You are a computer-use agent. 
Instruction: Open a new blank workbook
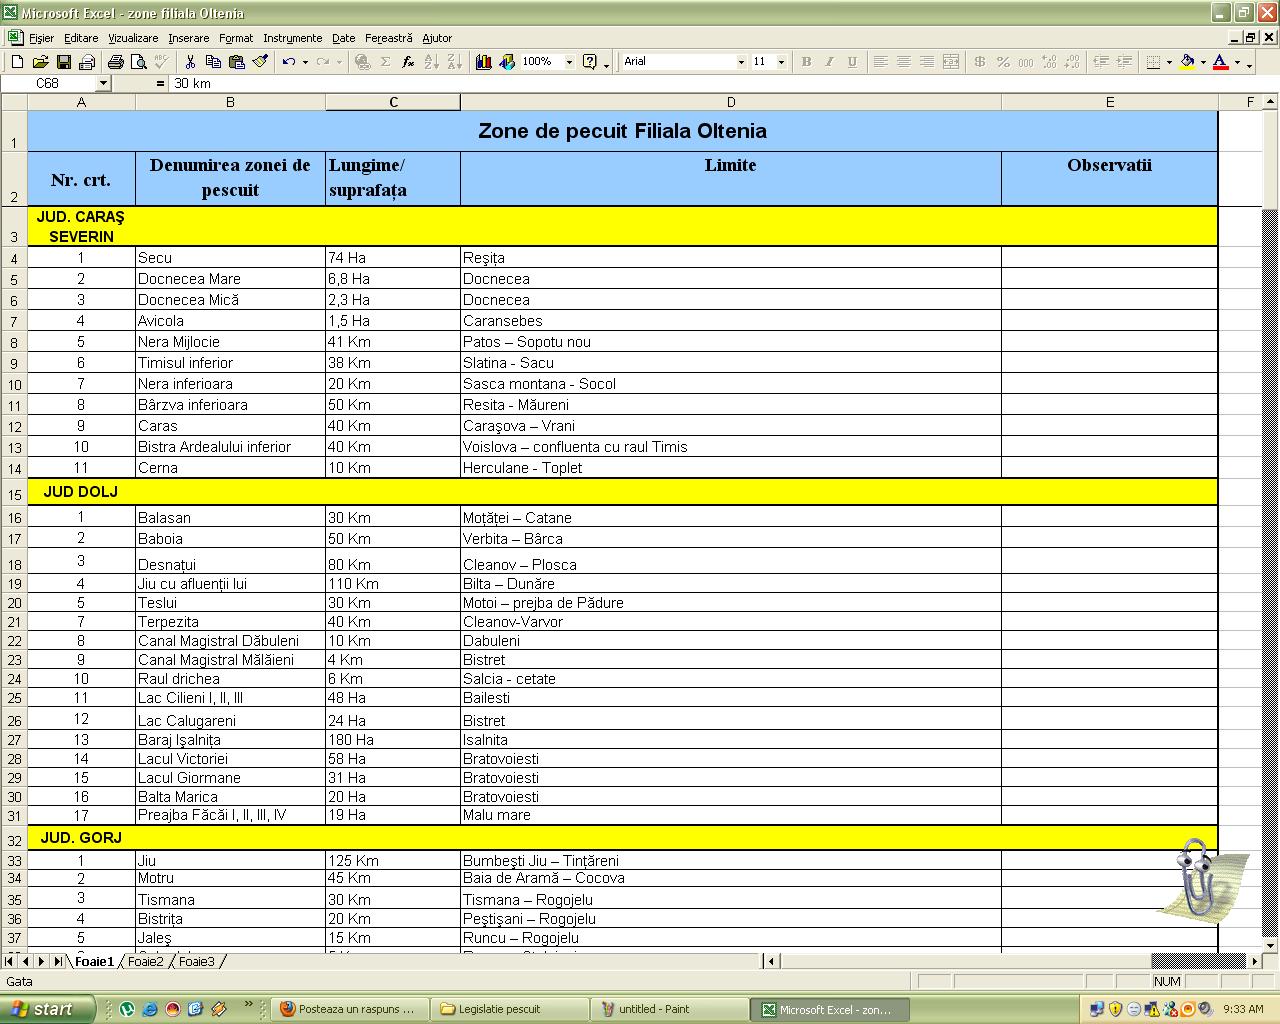(17, 62)
